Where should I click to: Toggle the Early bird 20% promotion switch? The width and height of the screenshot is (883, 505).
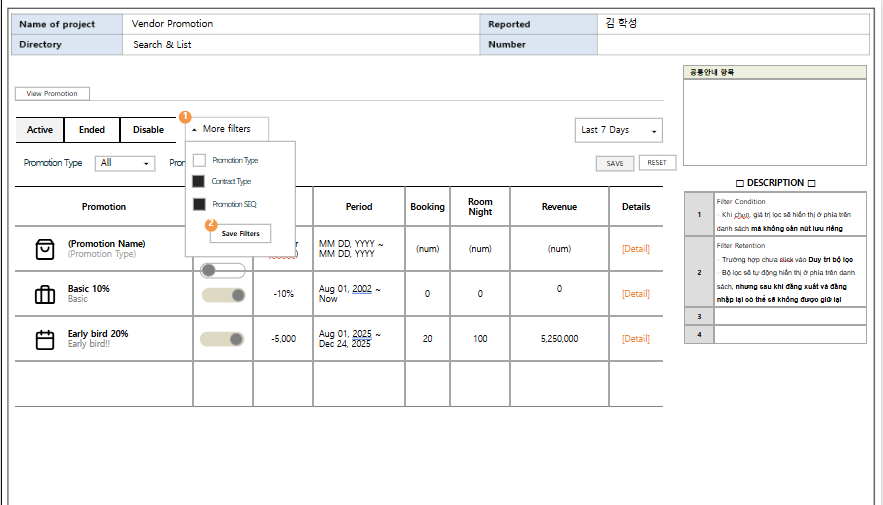point(224,339)
